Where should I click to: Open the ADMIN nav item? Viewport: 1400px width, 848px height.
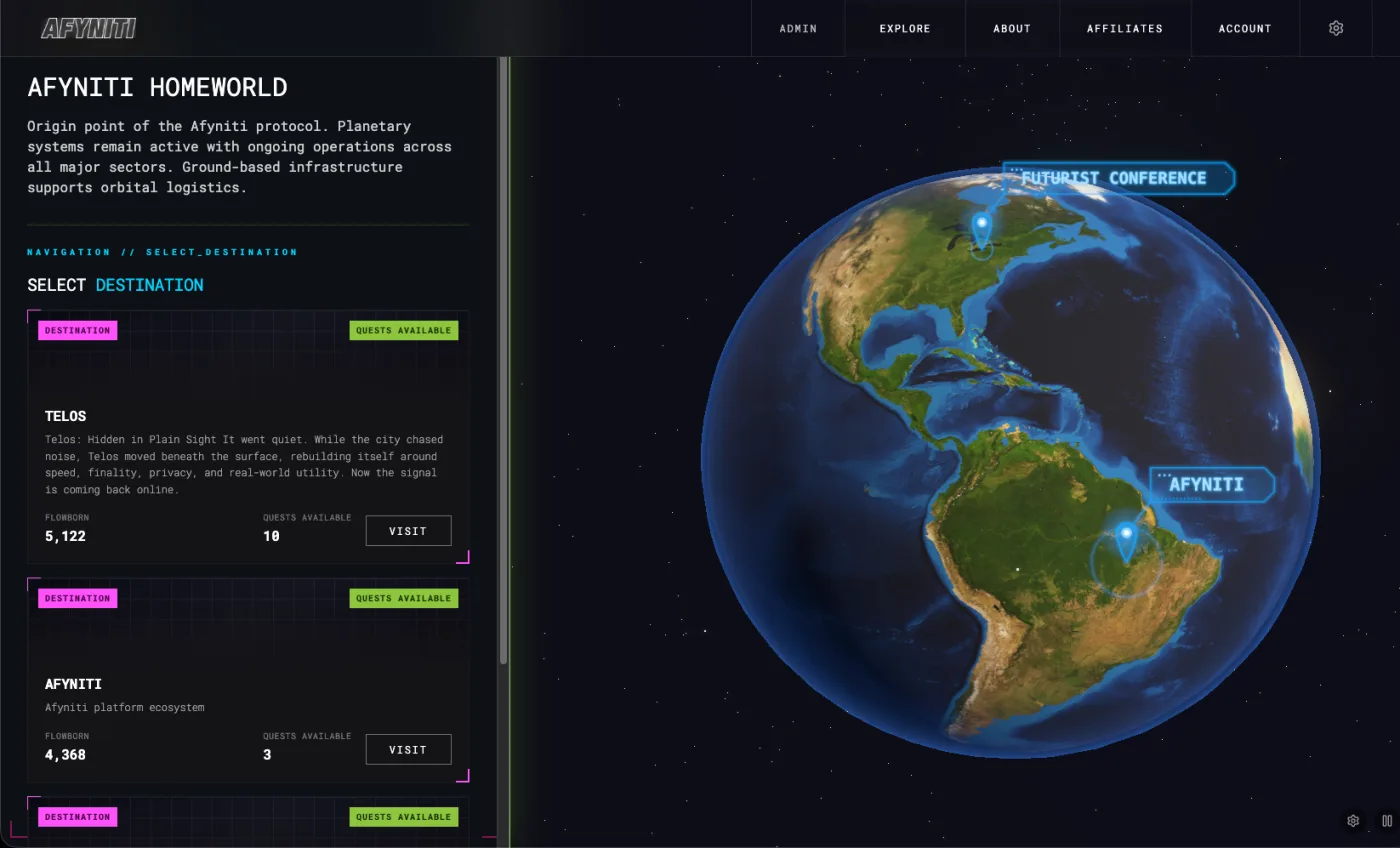798,28
